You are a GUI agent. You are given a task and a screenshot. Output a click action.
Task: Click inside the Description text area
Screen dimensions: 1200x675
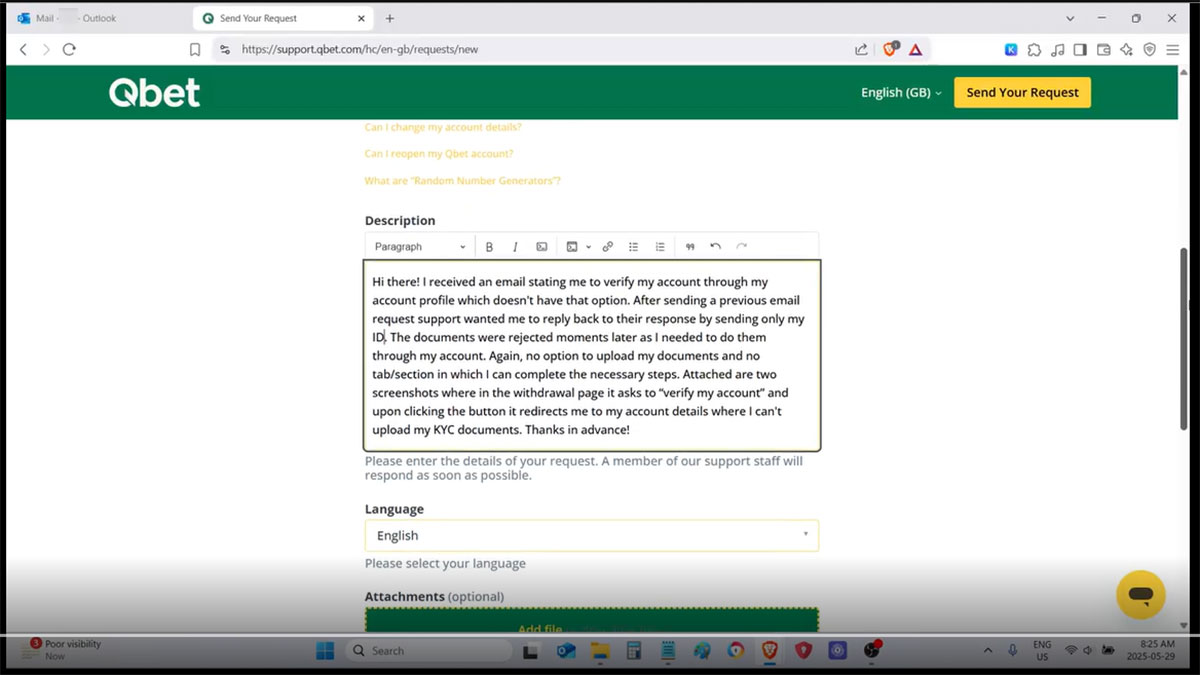591,356
